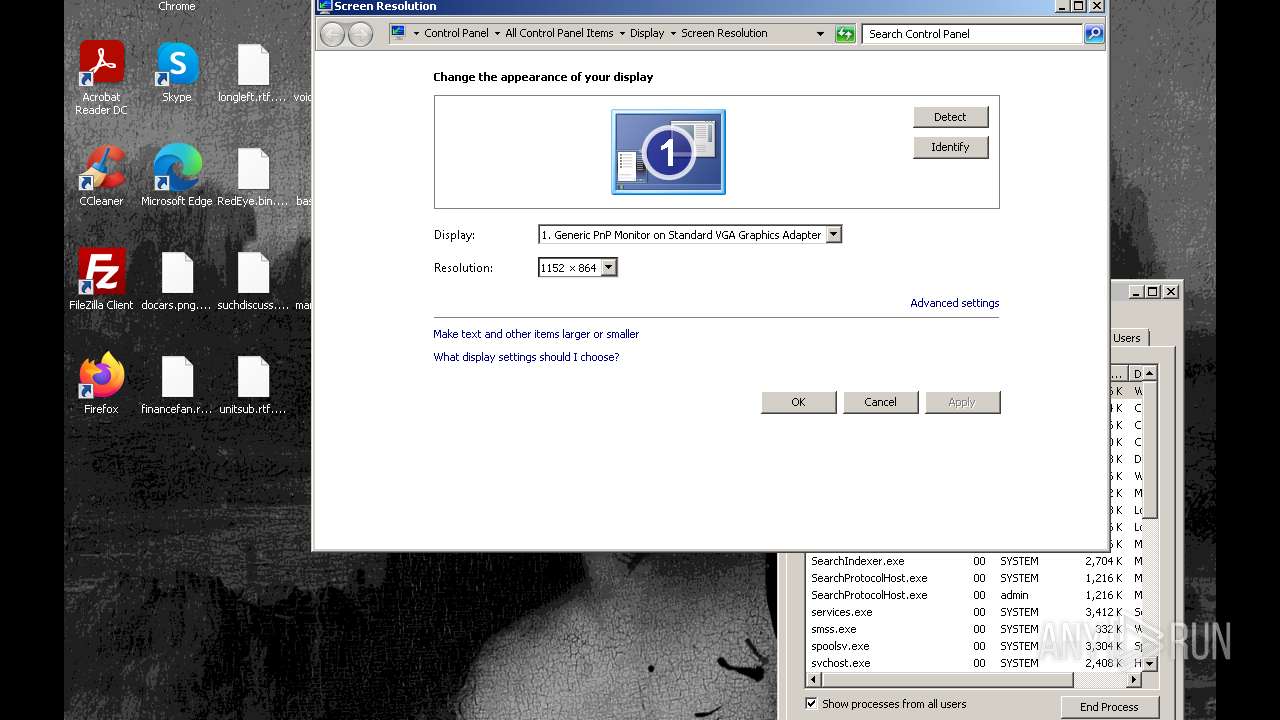The image size is (1280, 720).
Task: Click Control Panel breadcrumb
Action: click(456, 33)
